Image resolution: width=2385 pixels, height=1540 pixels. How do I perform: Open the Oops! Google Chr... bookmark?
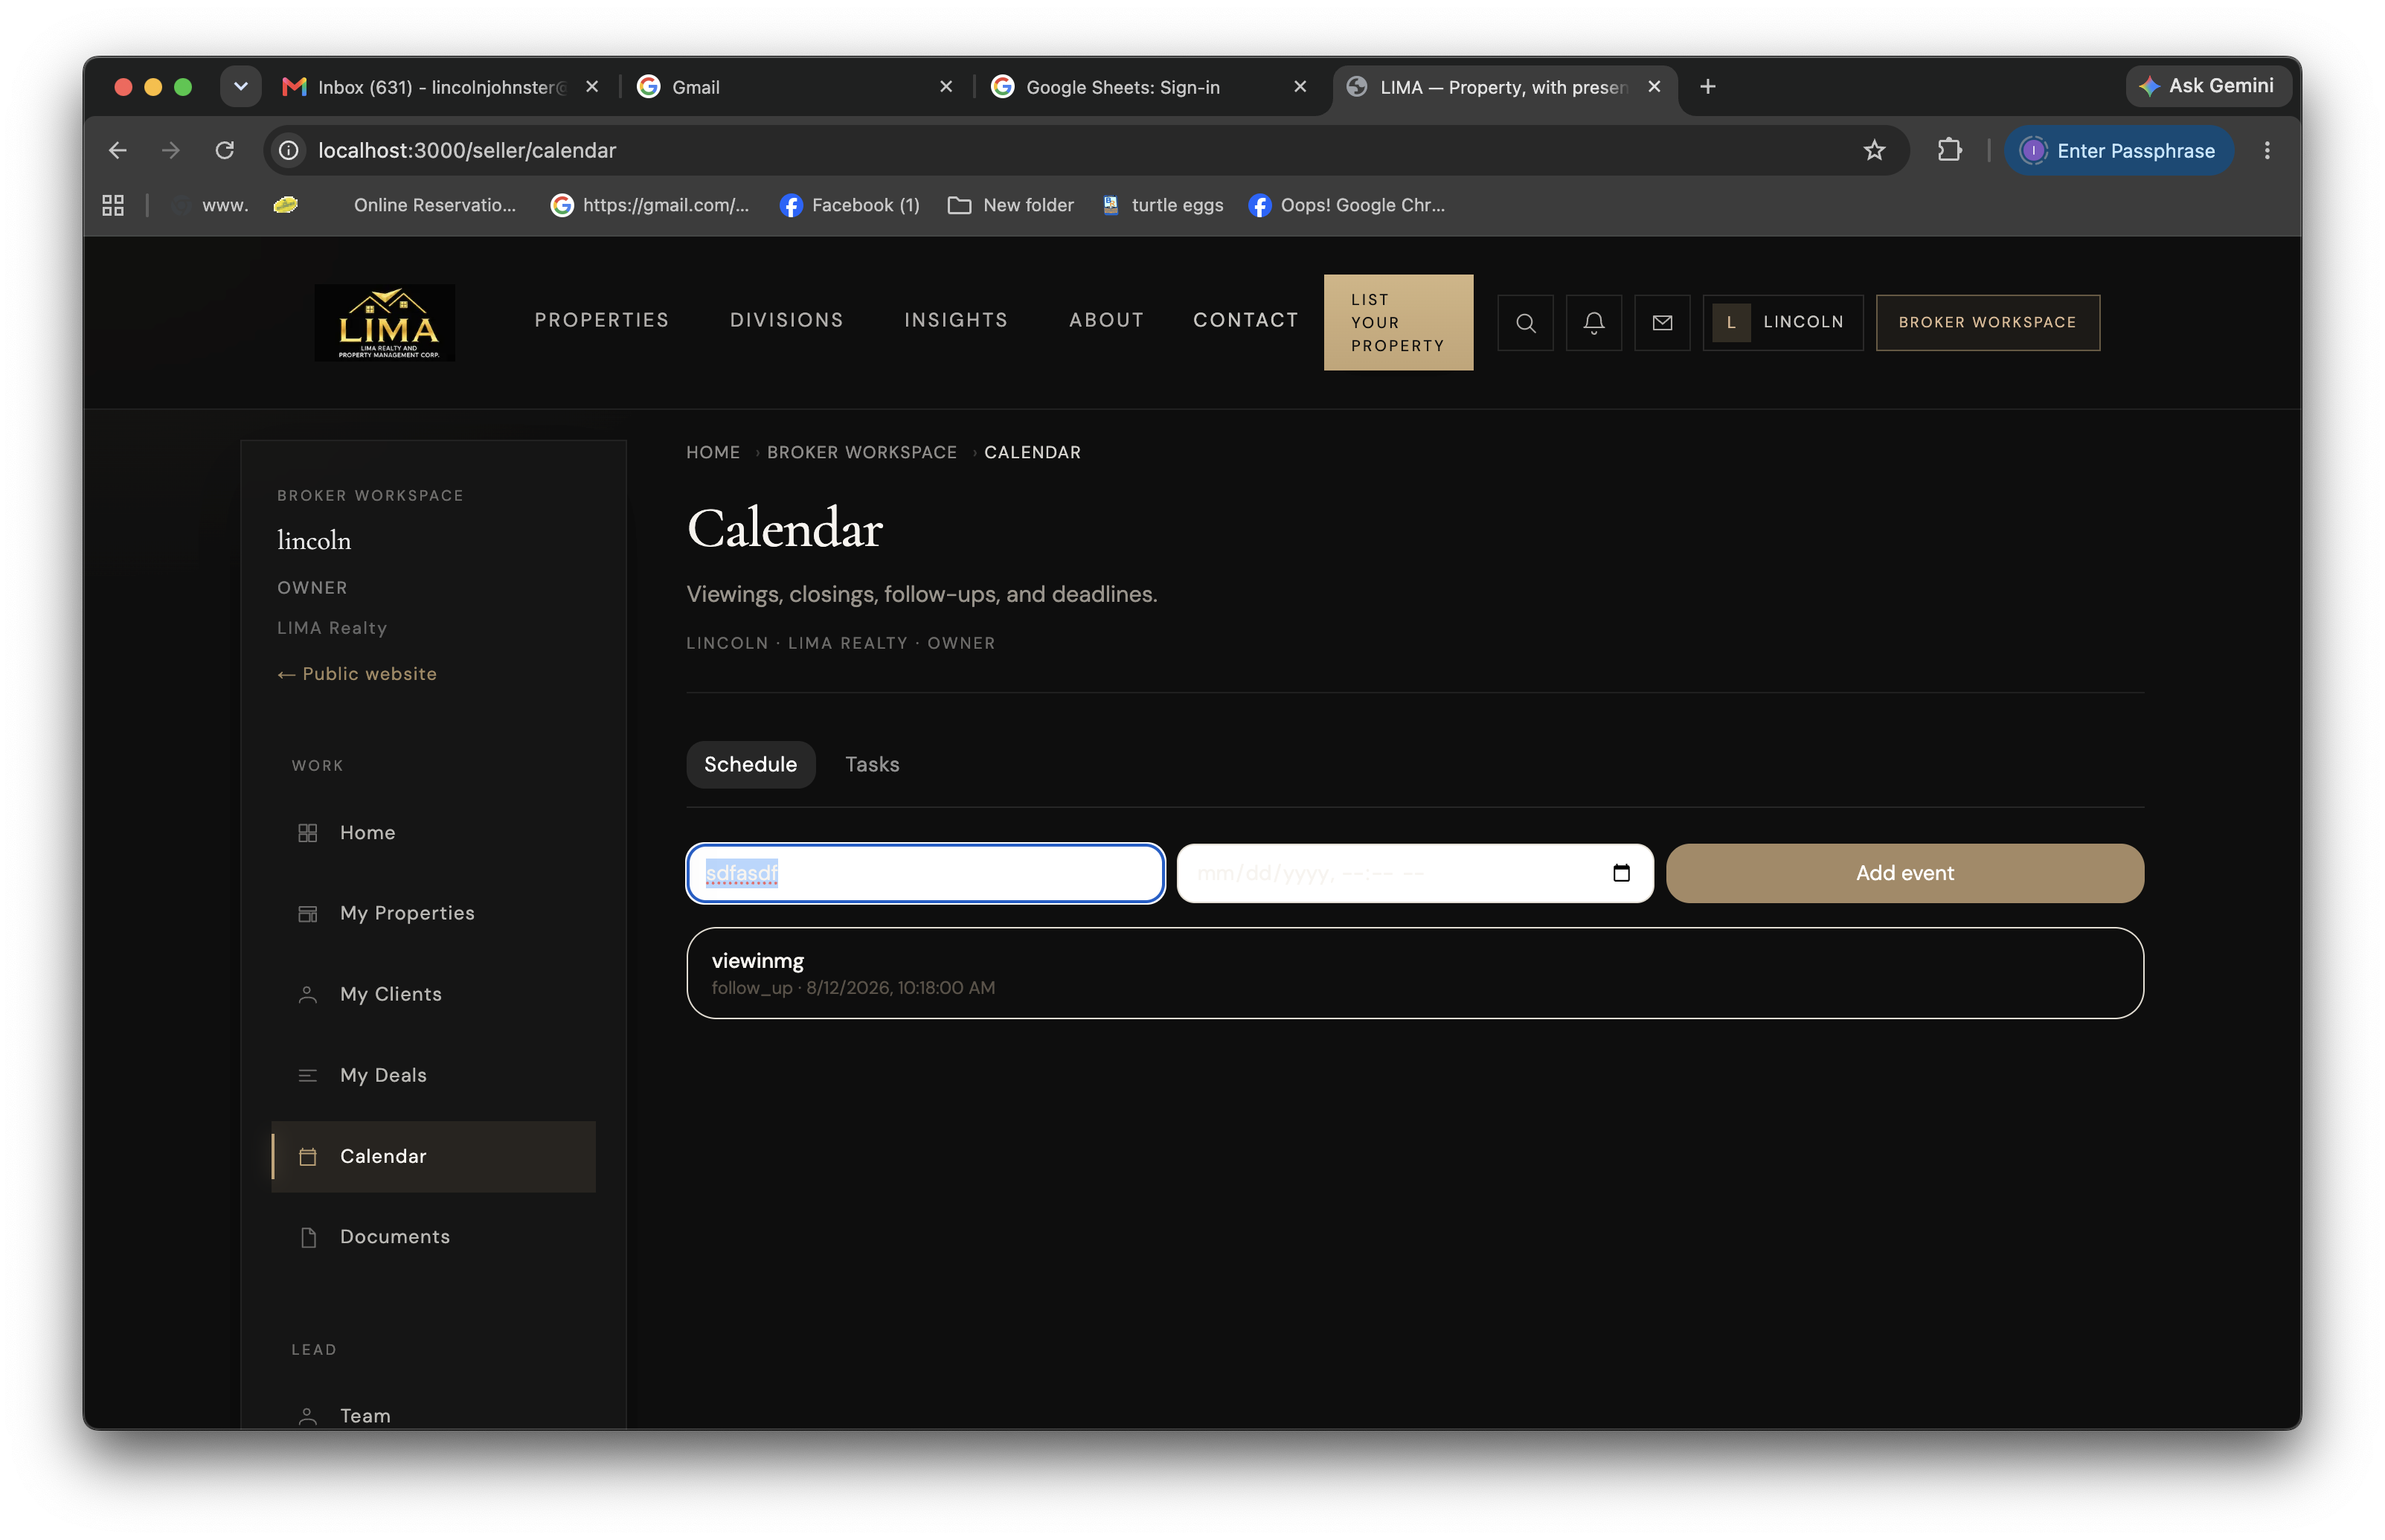point(1347,205)
